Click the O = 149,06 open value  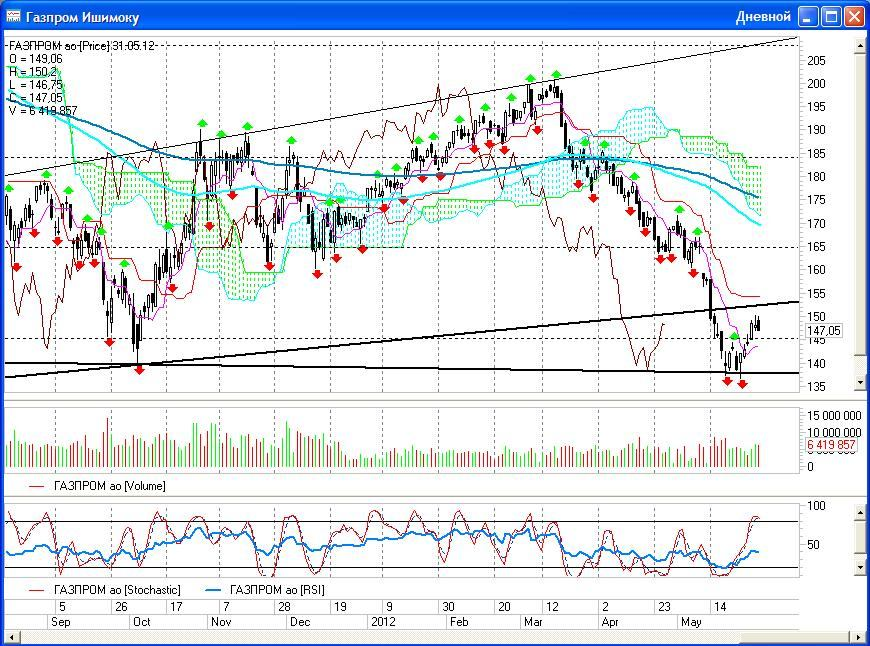tap(36, 59)
